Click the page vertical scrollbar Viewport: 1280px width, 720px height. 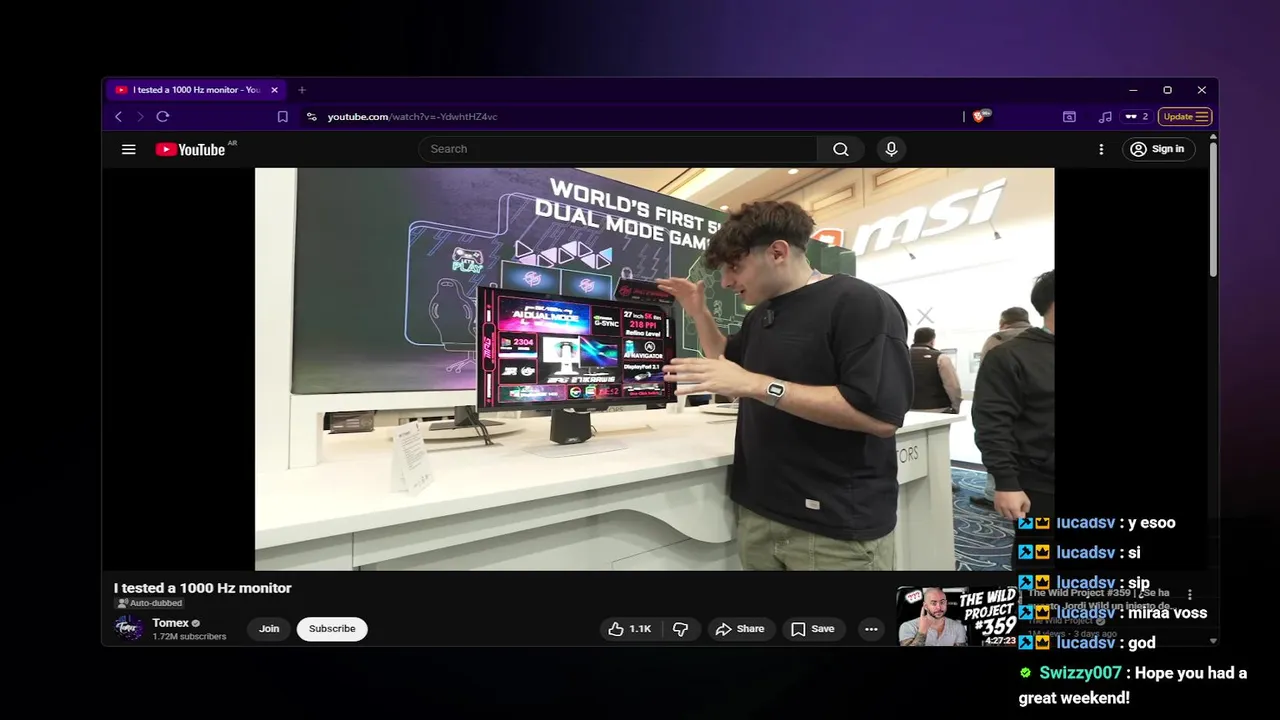click(1213, 210)
